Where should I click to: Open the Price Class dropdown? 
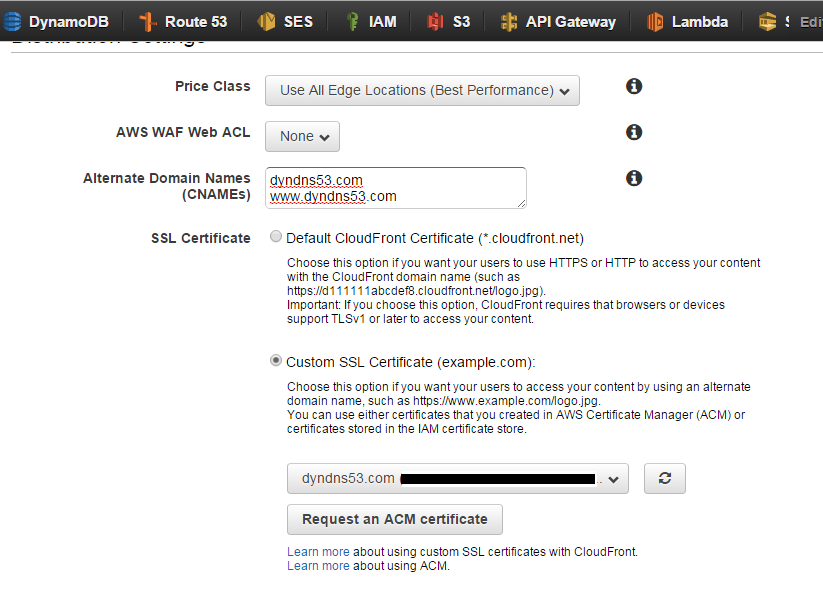tap(422, 90)
